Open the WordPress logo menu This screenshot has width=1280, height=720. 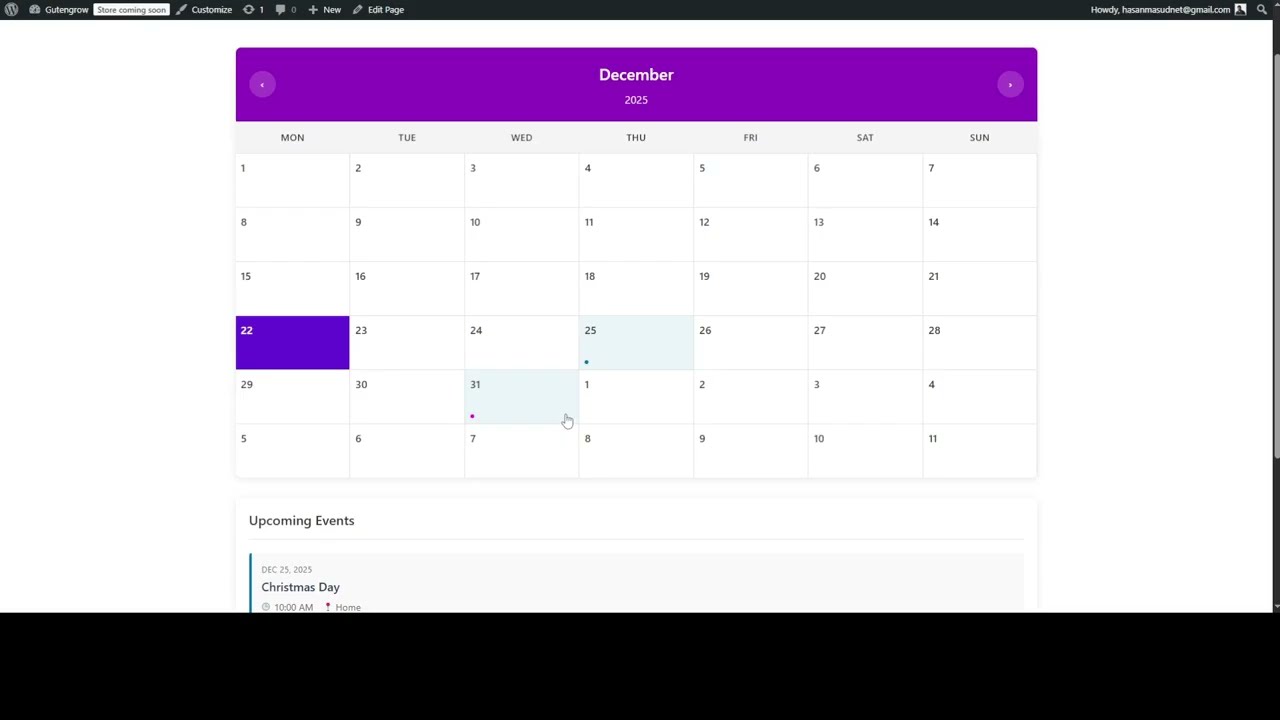(11, 9)
